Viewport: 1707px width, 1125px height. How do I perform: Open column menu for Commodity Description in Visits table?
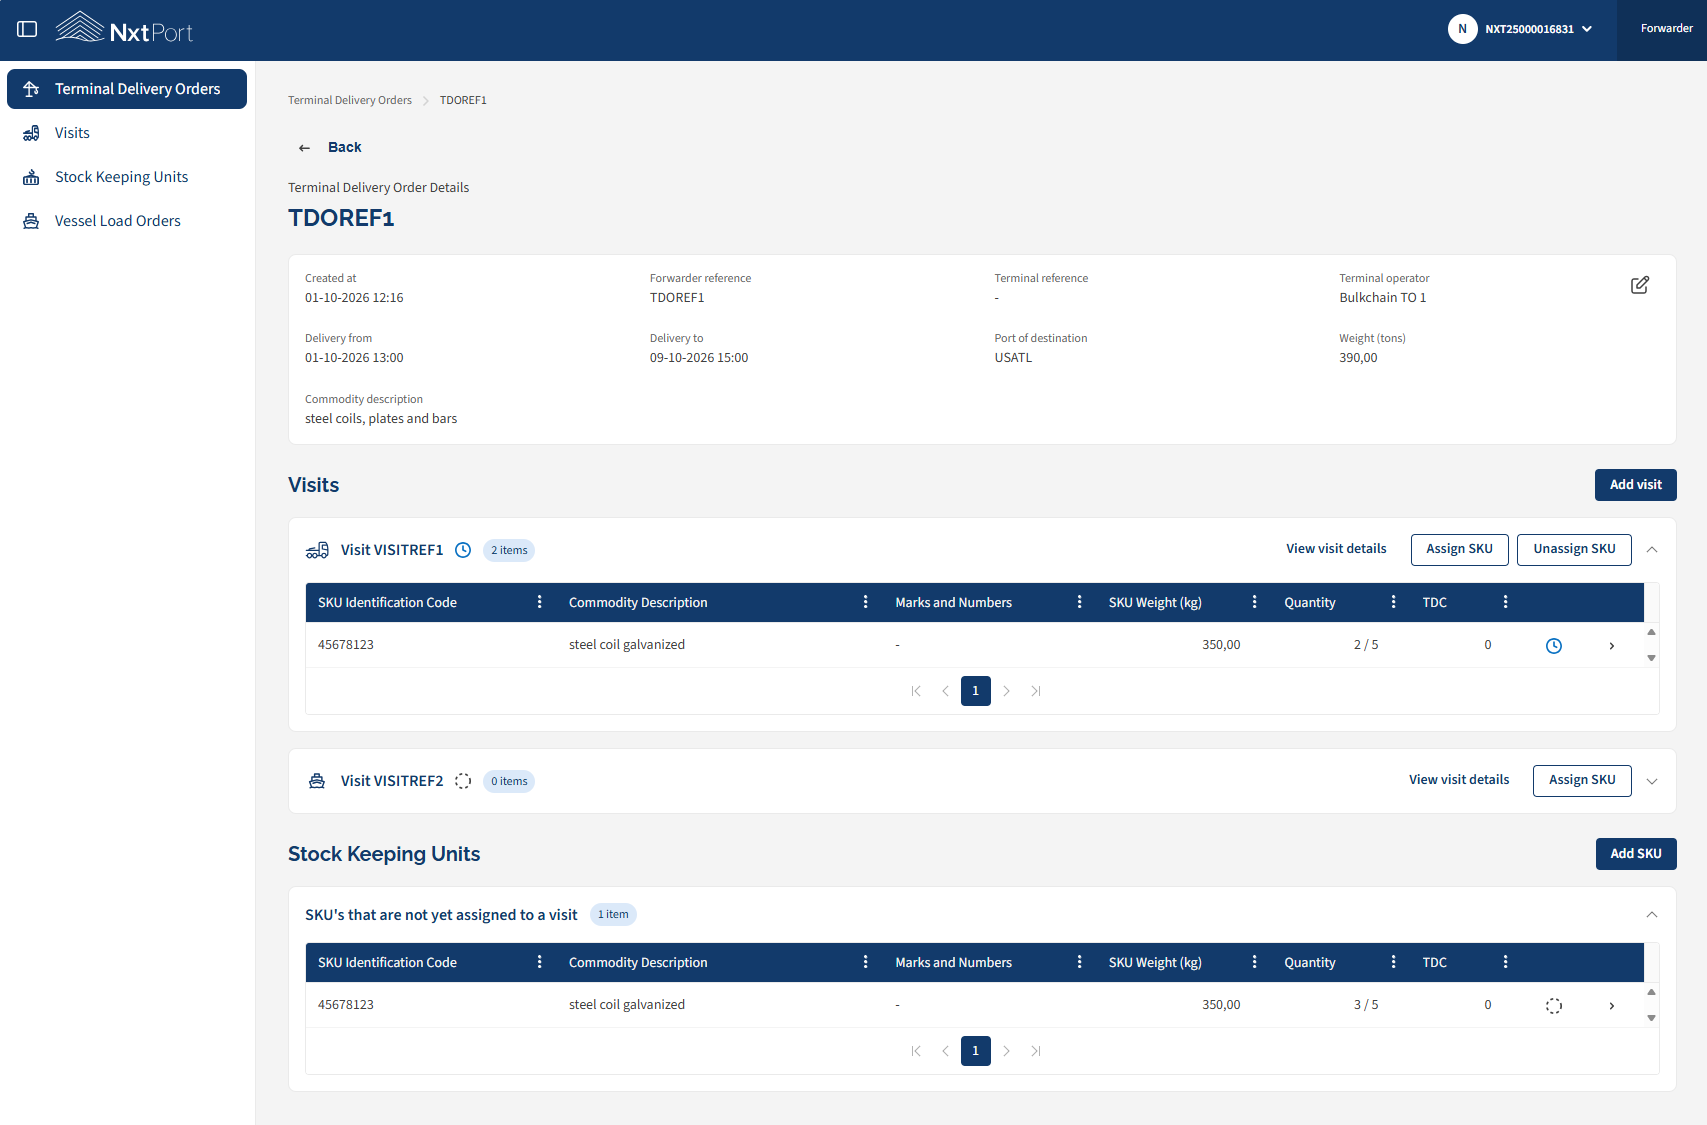tap(866, 602)
